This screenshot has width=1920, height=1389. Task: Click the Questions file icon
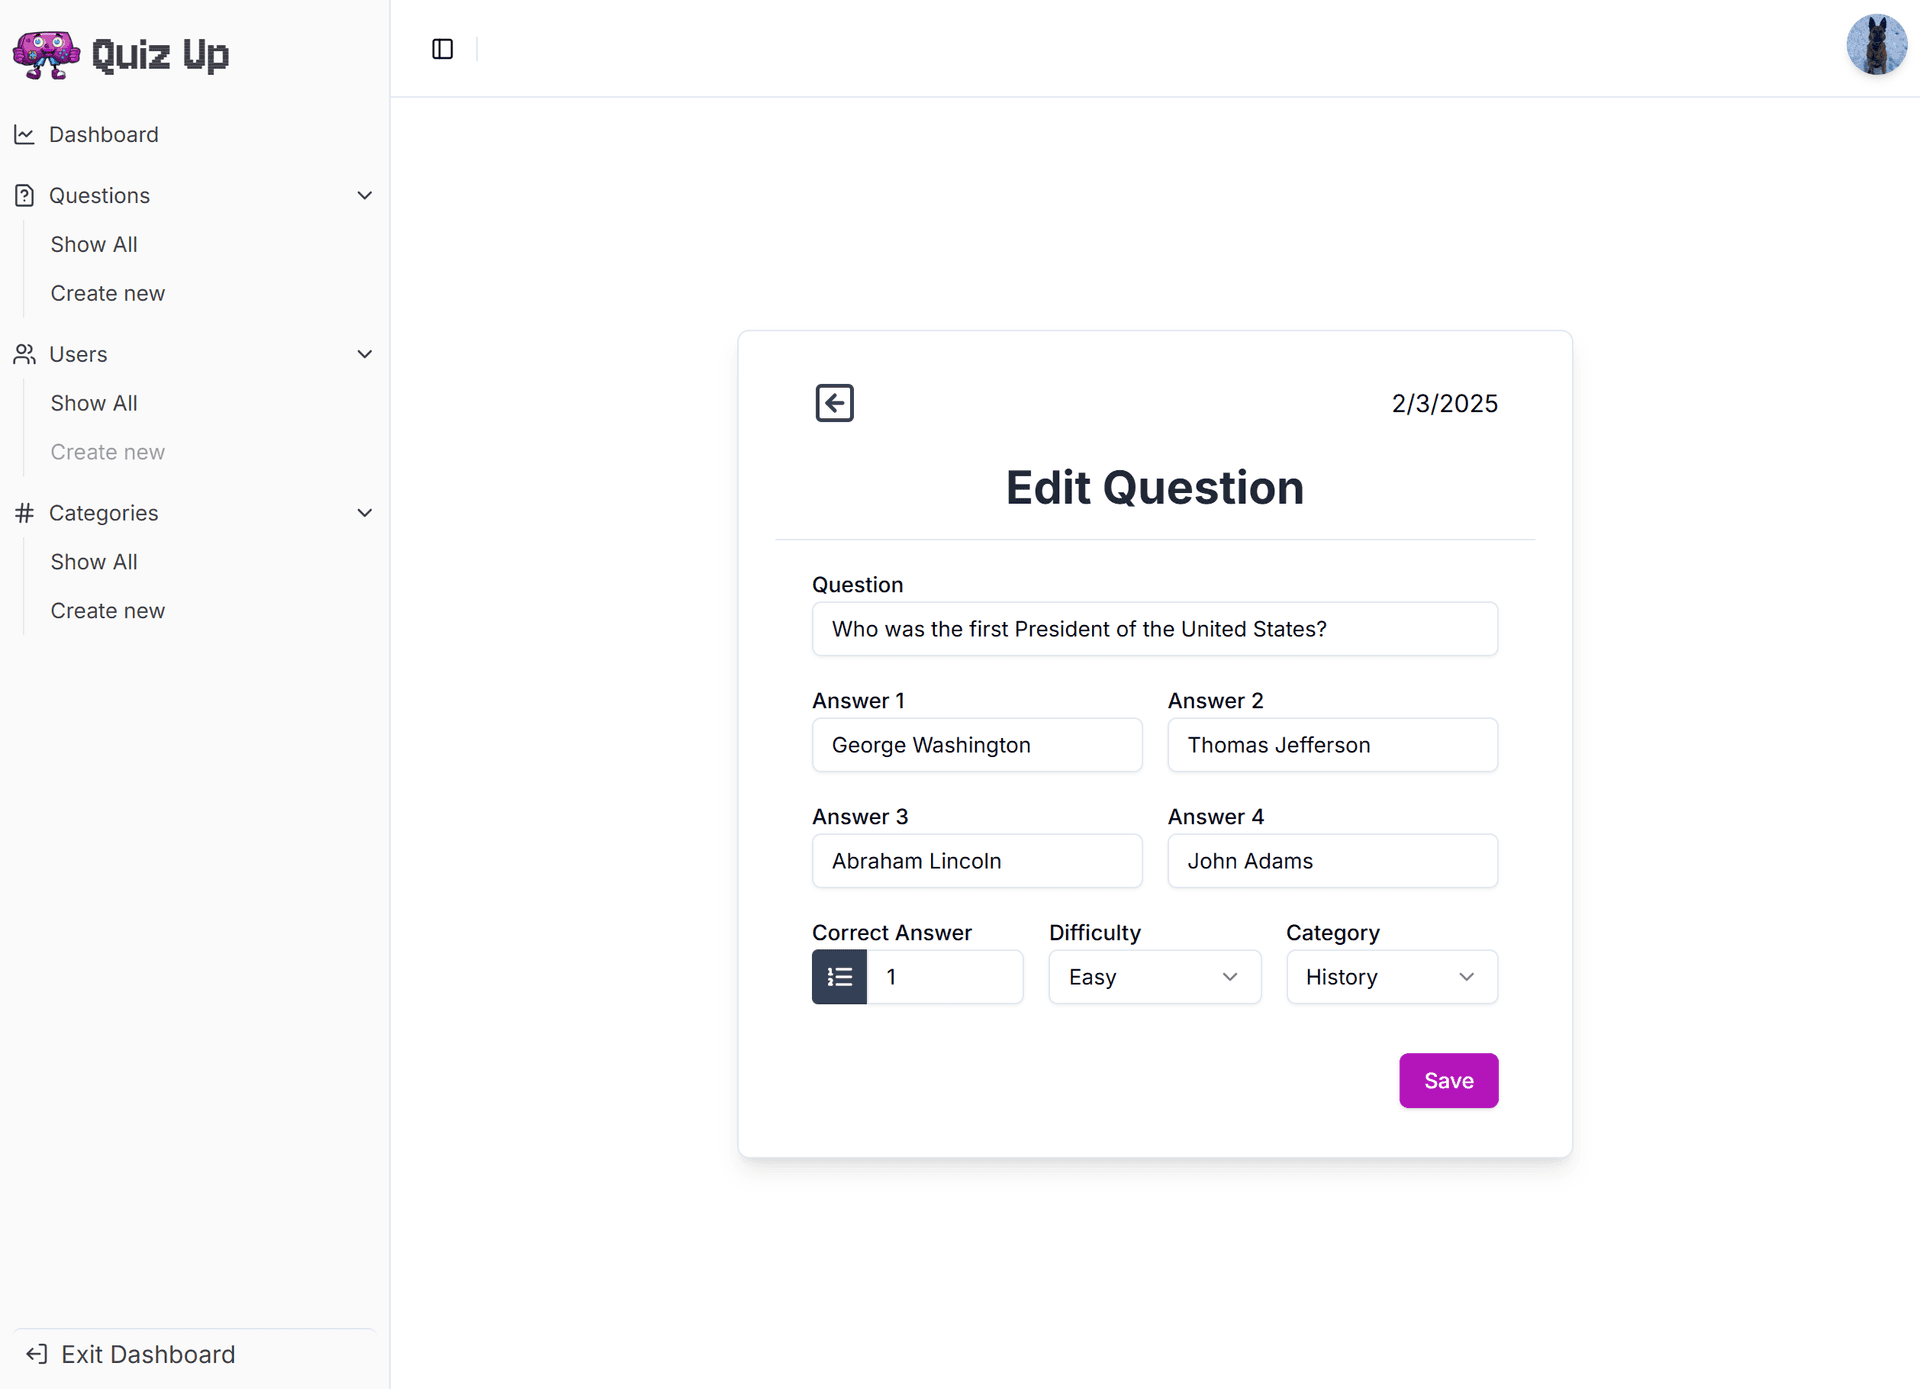point(24,195)
